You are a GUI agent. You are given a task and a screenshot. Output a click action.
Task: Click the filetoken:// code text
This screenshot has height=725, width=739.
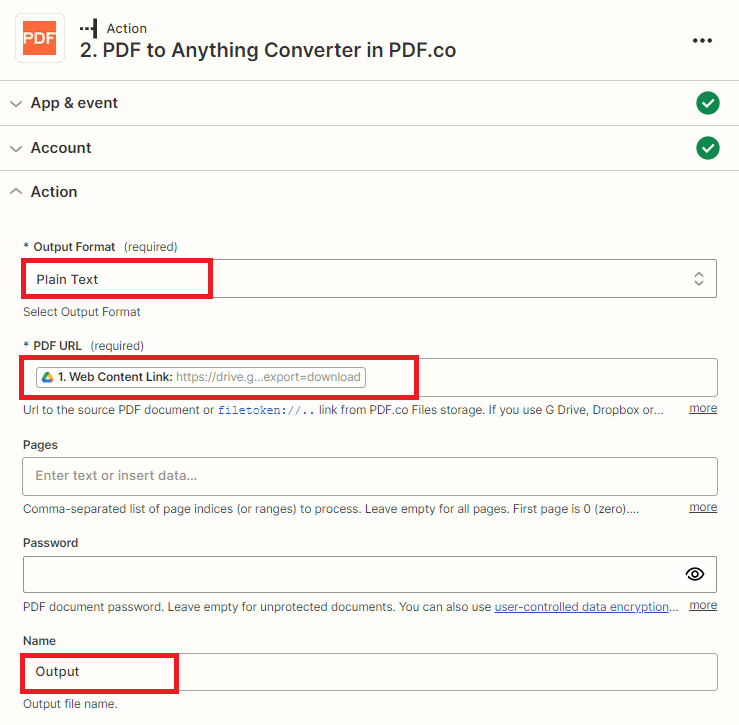coord(266,410)
